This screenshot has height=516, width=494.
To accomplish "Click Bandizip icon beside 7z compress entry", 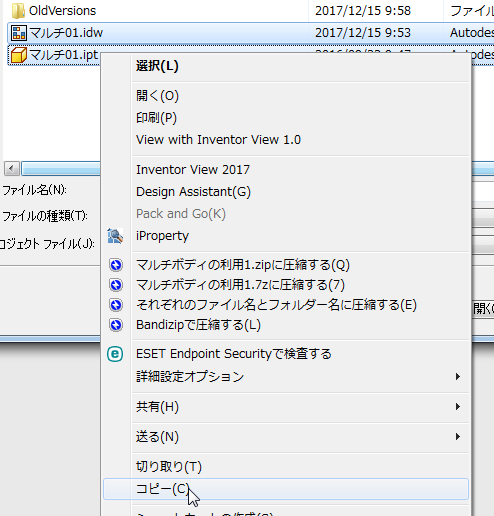I will coord(116,285).
